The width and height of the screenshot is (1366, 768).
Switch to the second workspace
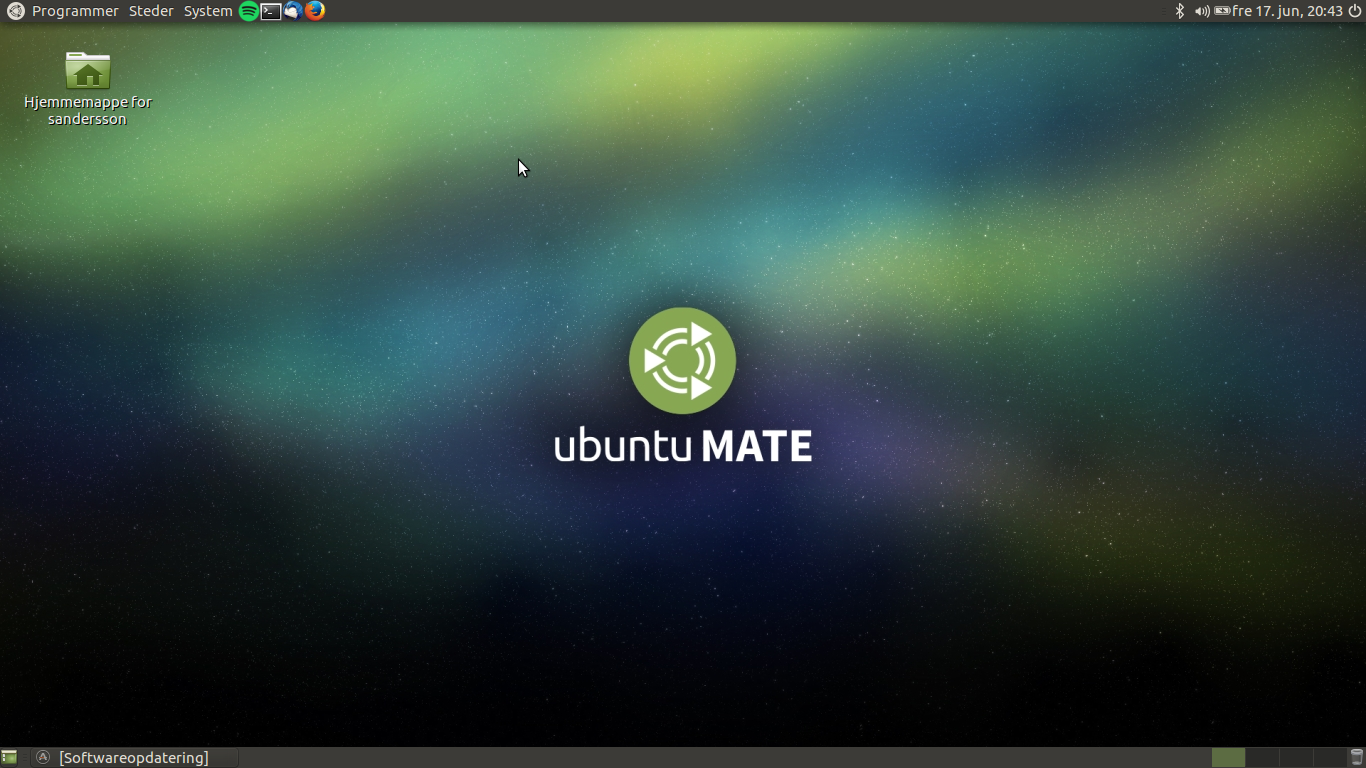pyautogui.click(x=1262, y=757)
